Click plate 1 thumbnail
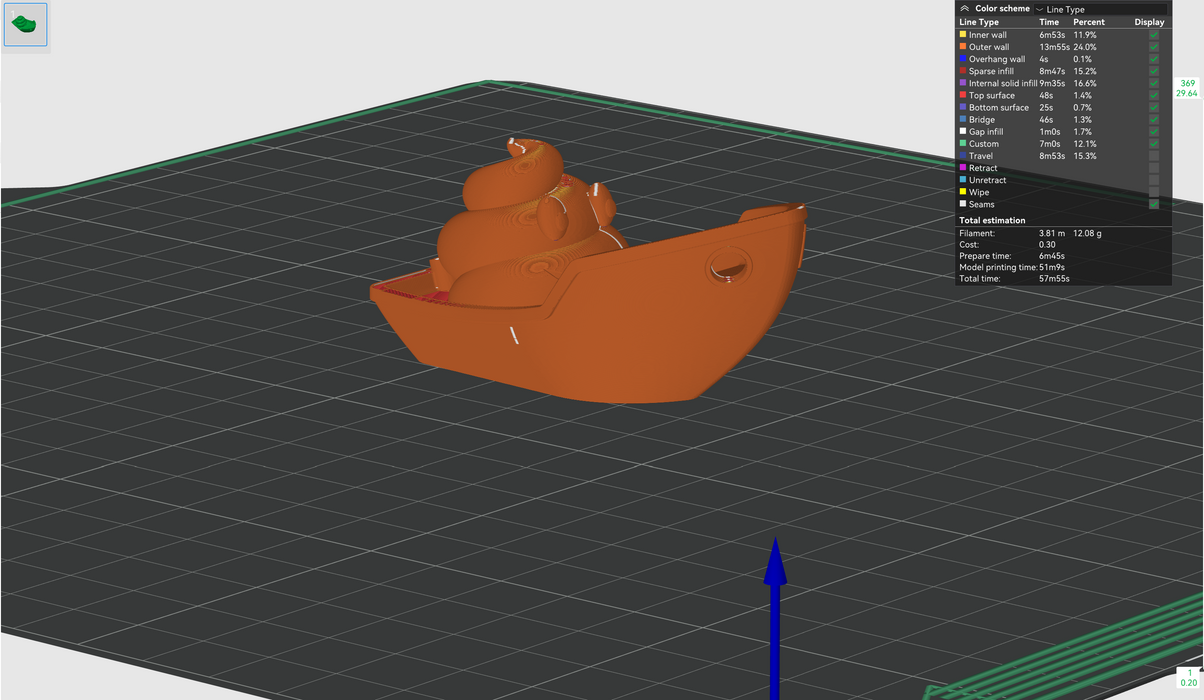The height and width of the screenshot is (700, 1204). 25,25
